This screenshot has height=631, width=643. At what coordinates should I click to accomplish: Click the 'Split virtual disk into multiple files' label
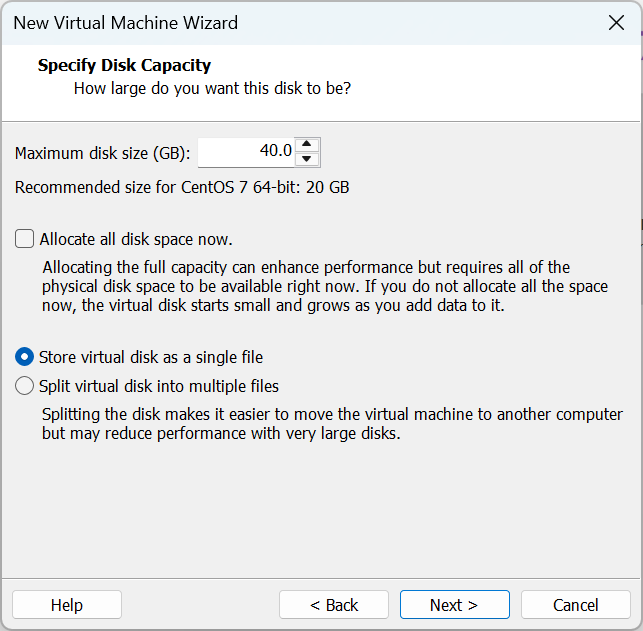click(x=159, y=386)
